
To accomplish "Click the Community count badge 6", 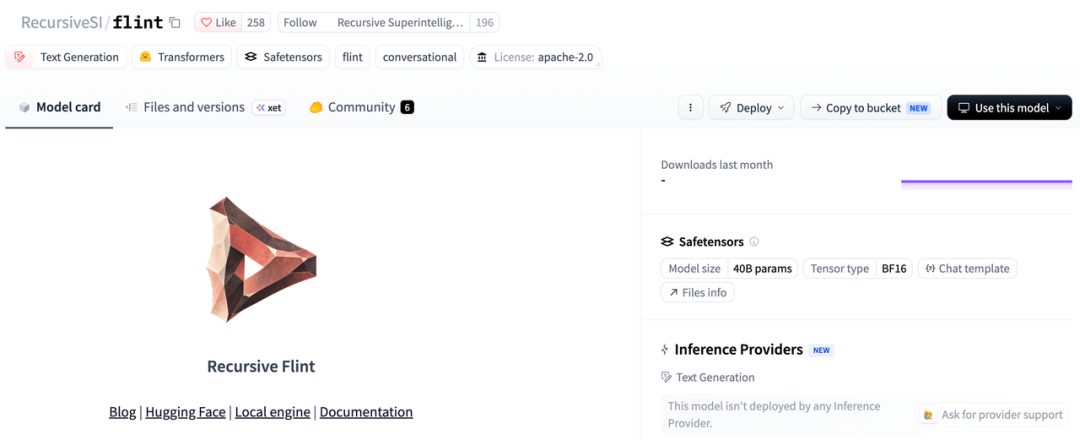I will tap(407, 107).
